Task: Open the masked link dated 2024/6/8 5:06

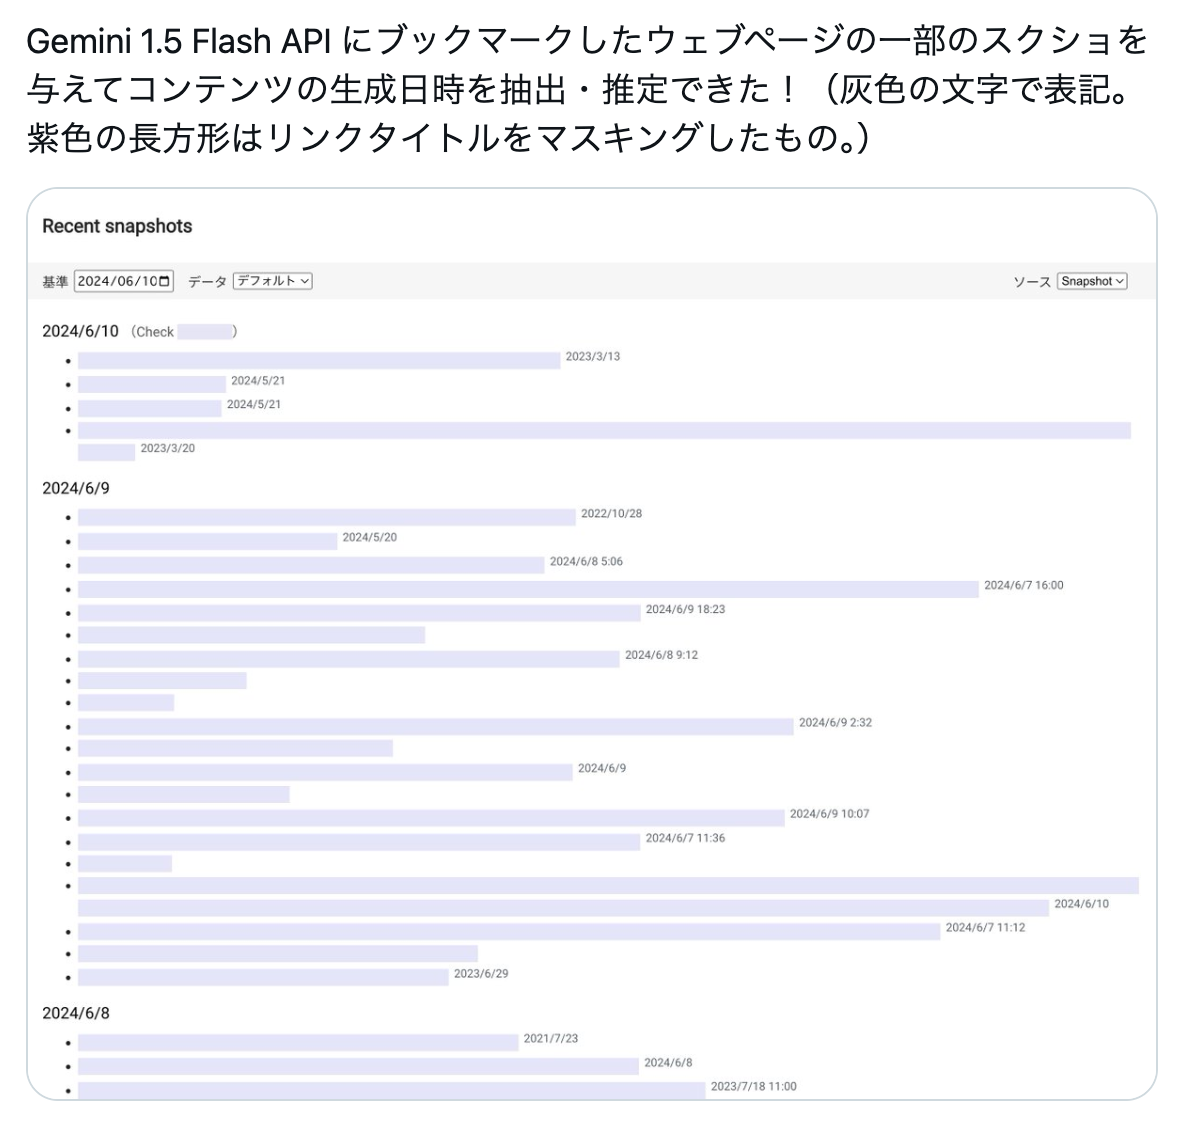Action: coord(310,565)
